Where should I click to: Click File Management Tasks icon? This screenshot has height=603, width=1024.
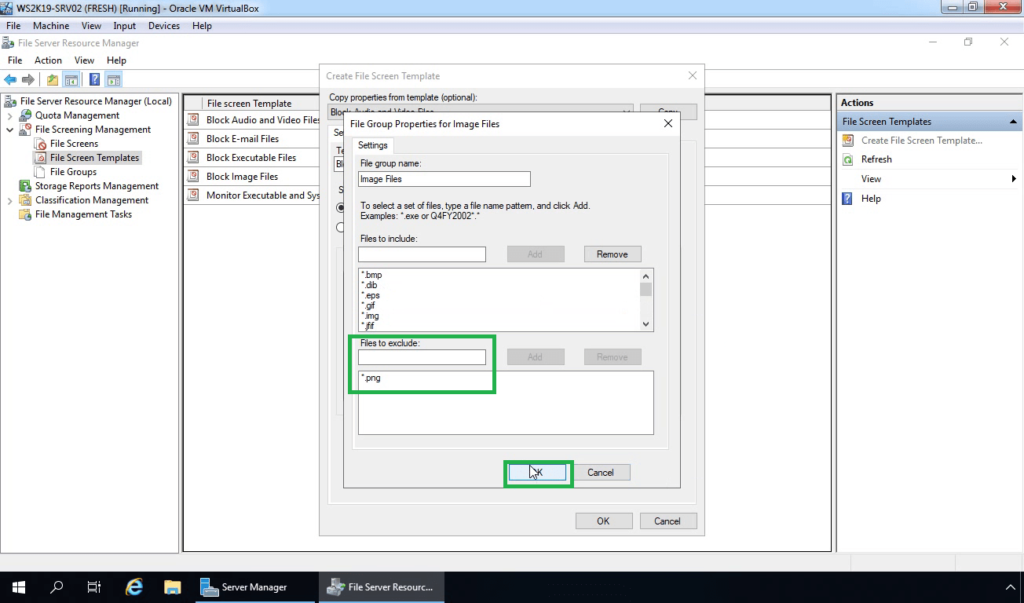(25, 214)
